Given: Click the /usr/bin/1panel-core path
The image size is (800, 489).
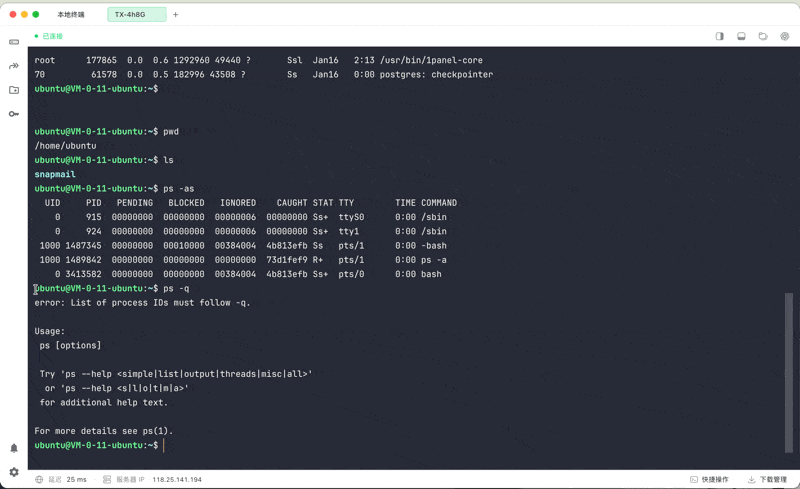Looking at the screenshot, I should pyautogui.click(x=431, y=60).
